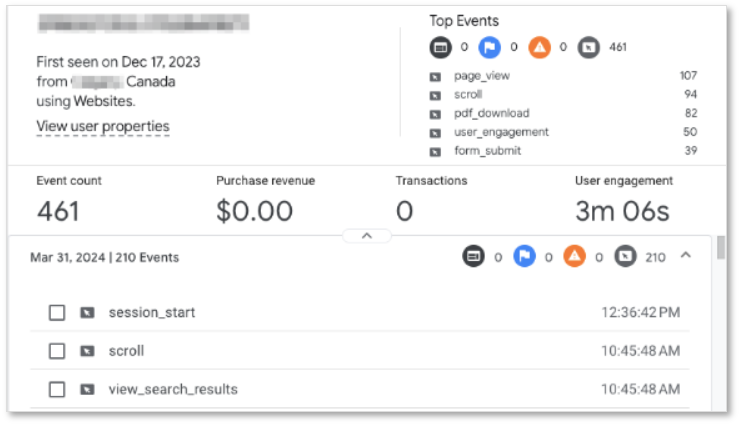Click the icon next to pdf_download
743x426 pixels.
pos(435,114)
